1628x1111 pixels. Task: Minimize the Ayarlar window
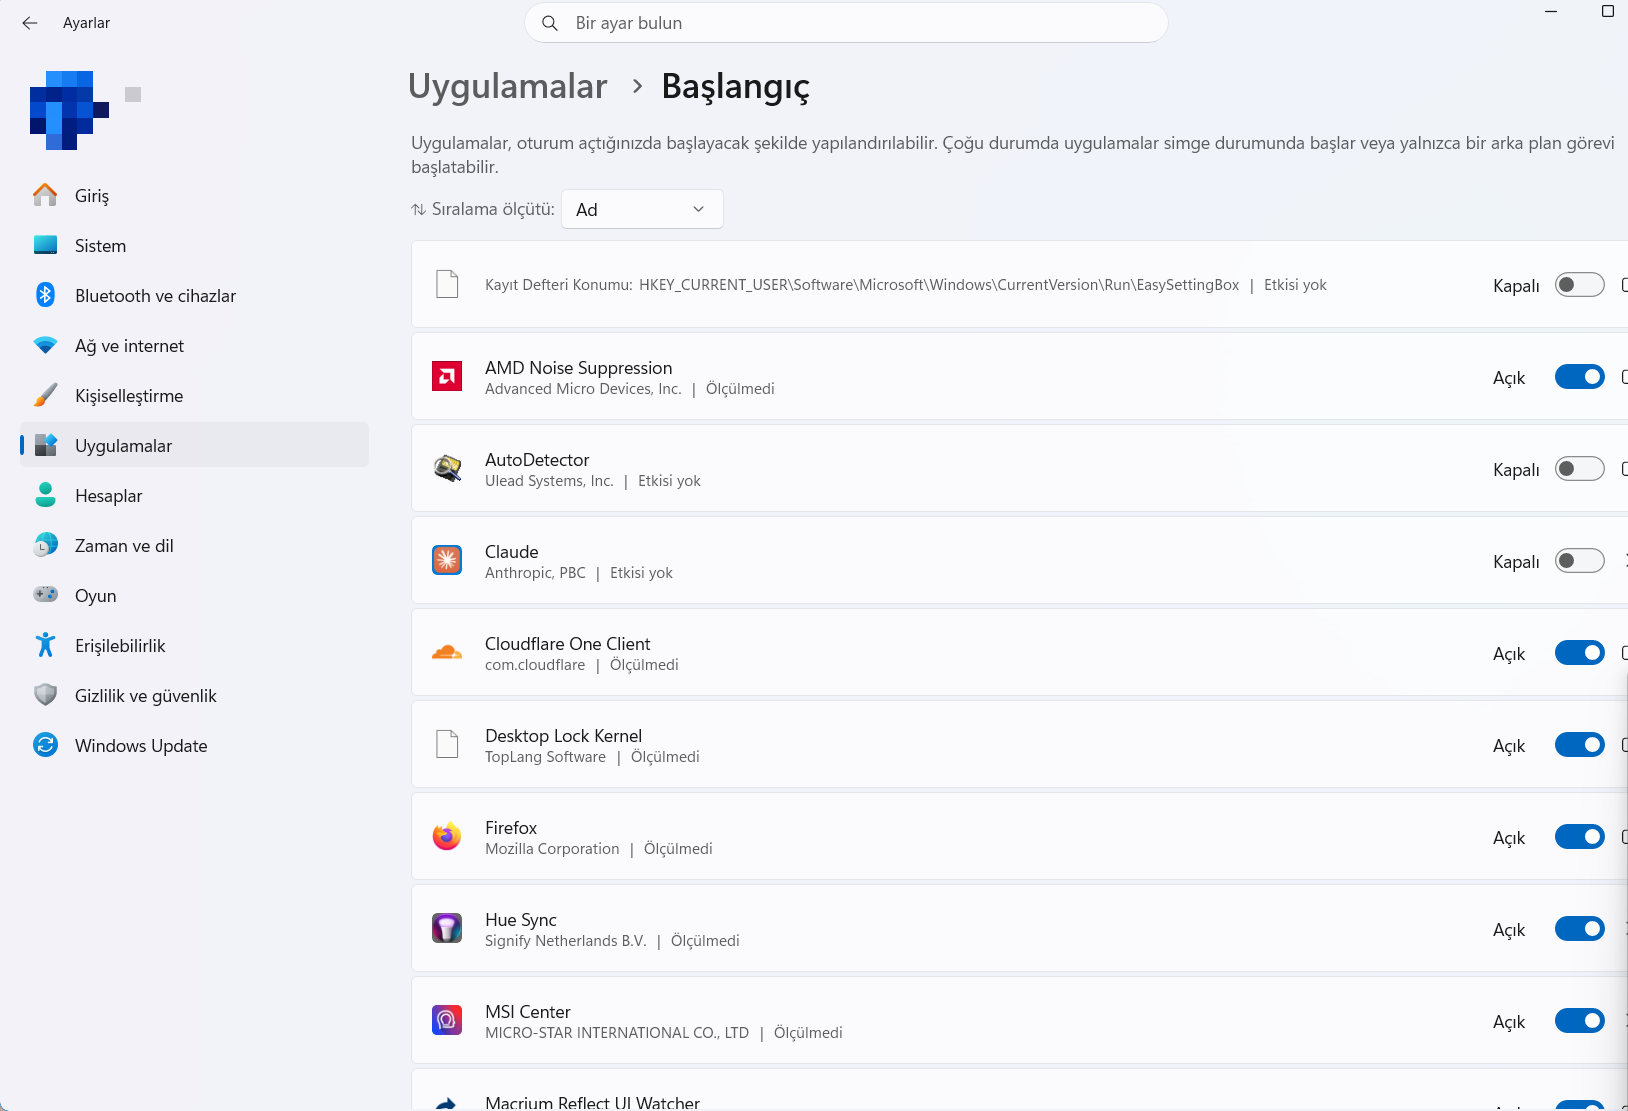click(x=1551, y=12)
